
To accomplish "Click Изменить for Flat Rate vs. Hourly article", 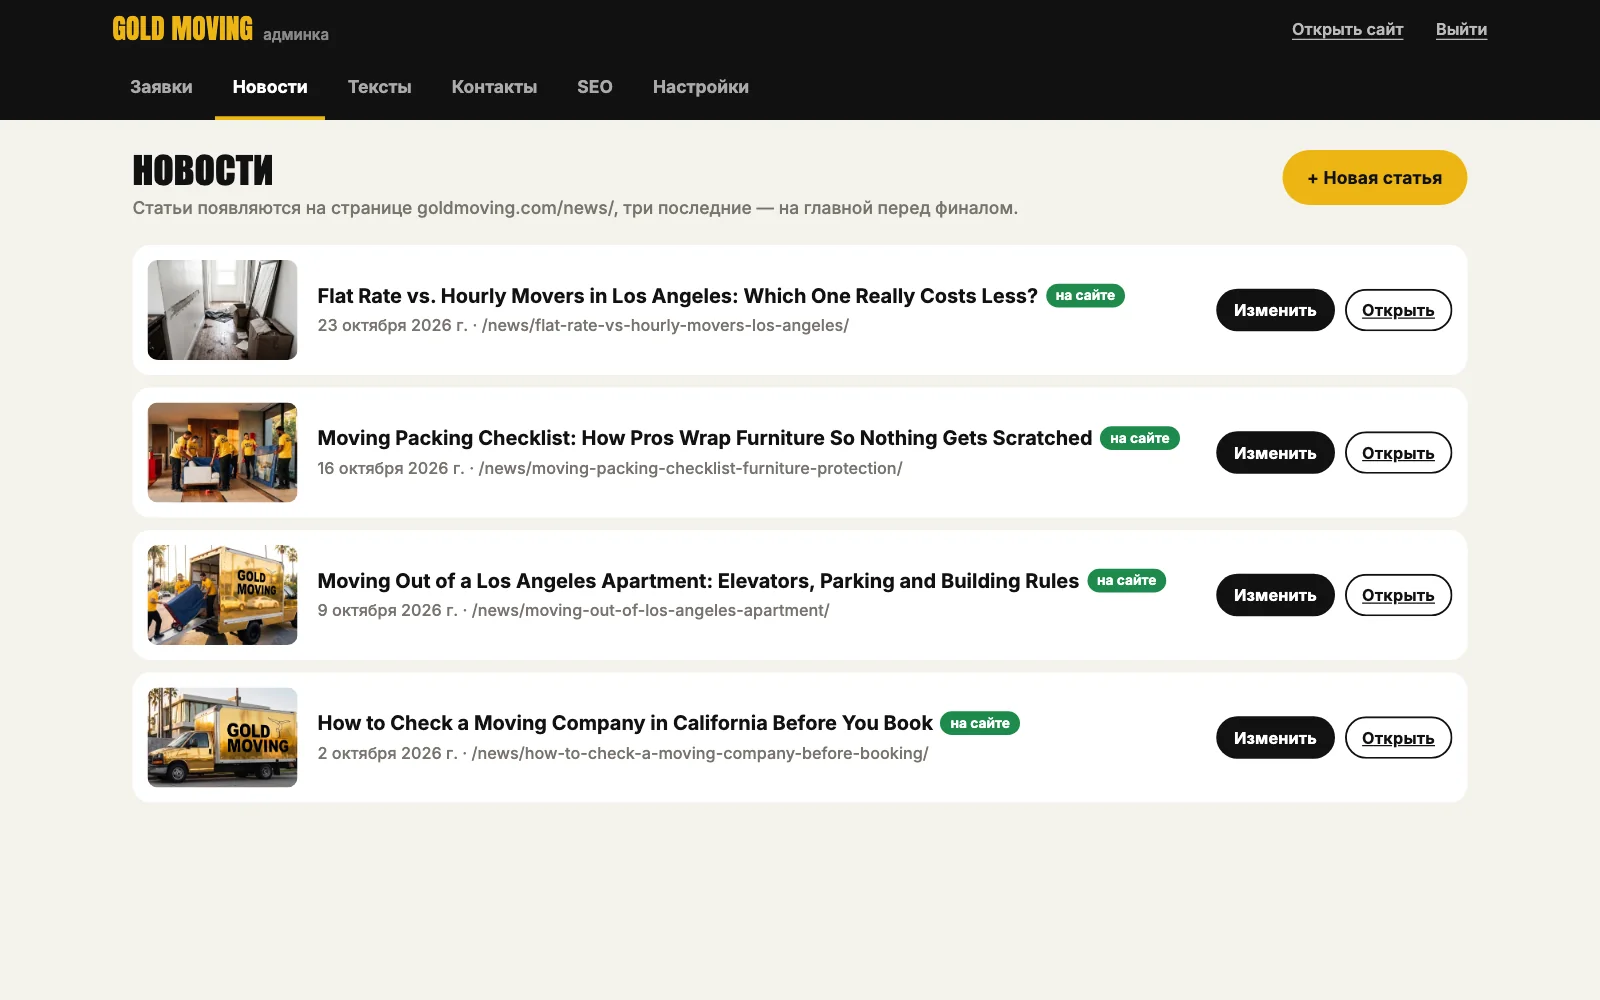I will point(1275,310).
